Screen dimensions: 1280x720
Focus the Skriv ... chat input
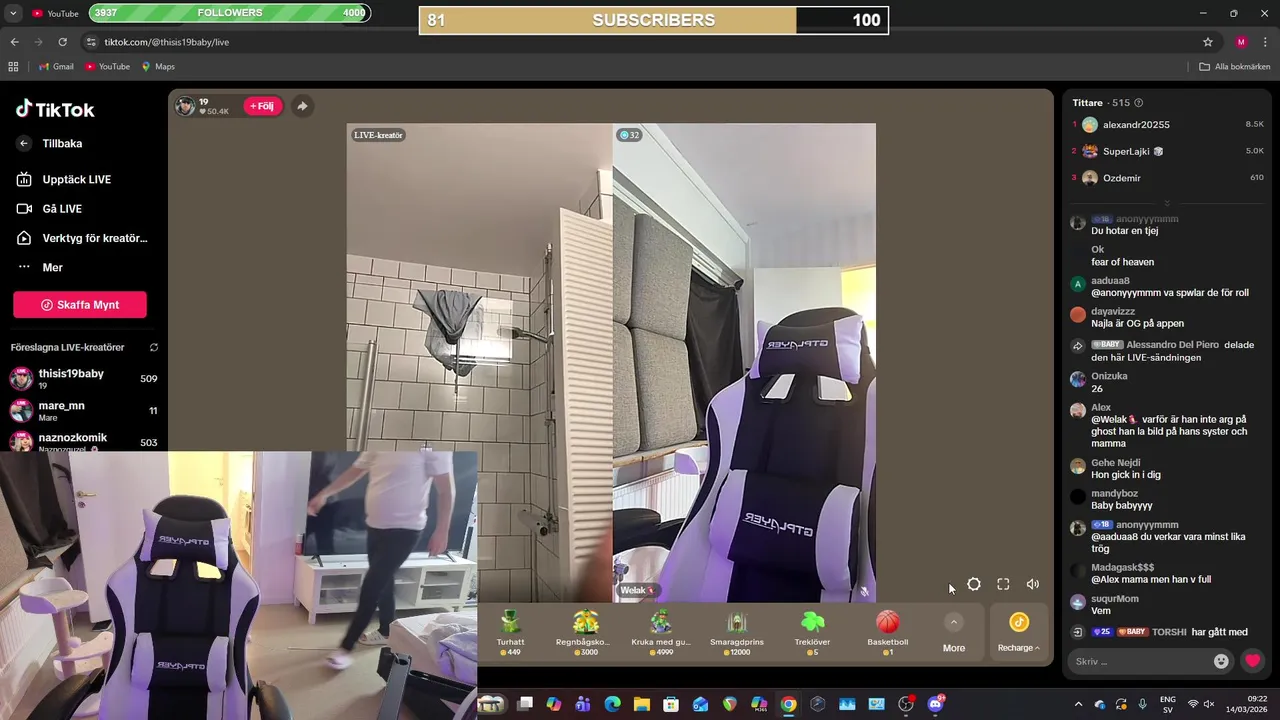click(1140, 661)
